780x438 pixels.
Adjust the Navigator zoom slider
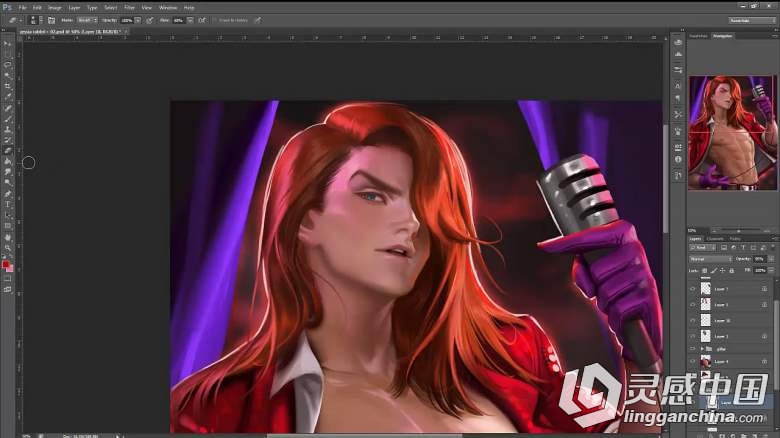pyautogui.click(x=738, y=231)
